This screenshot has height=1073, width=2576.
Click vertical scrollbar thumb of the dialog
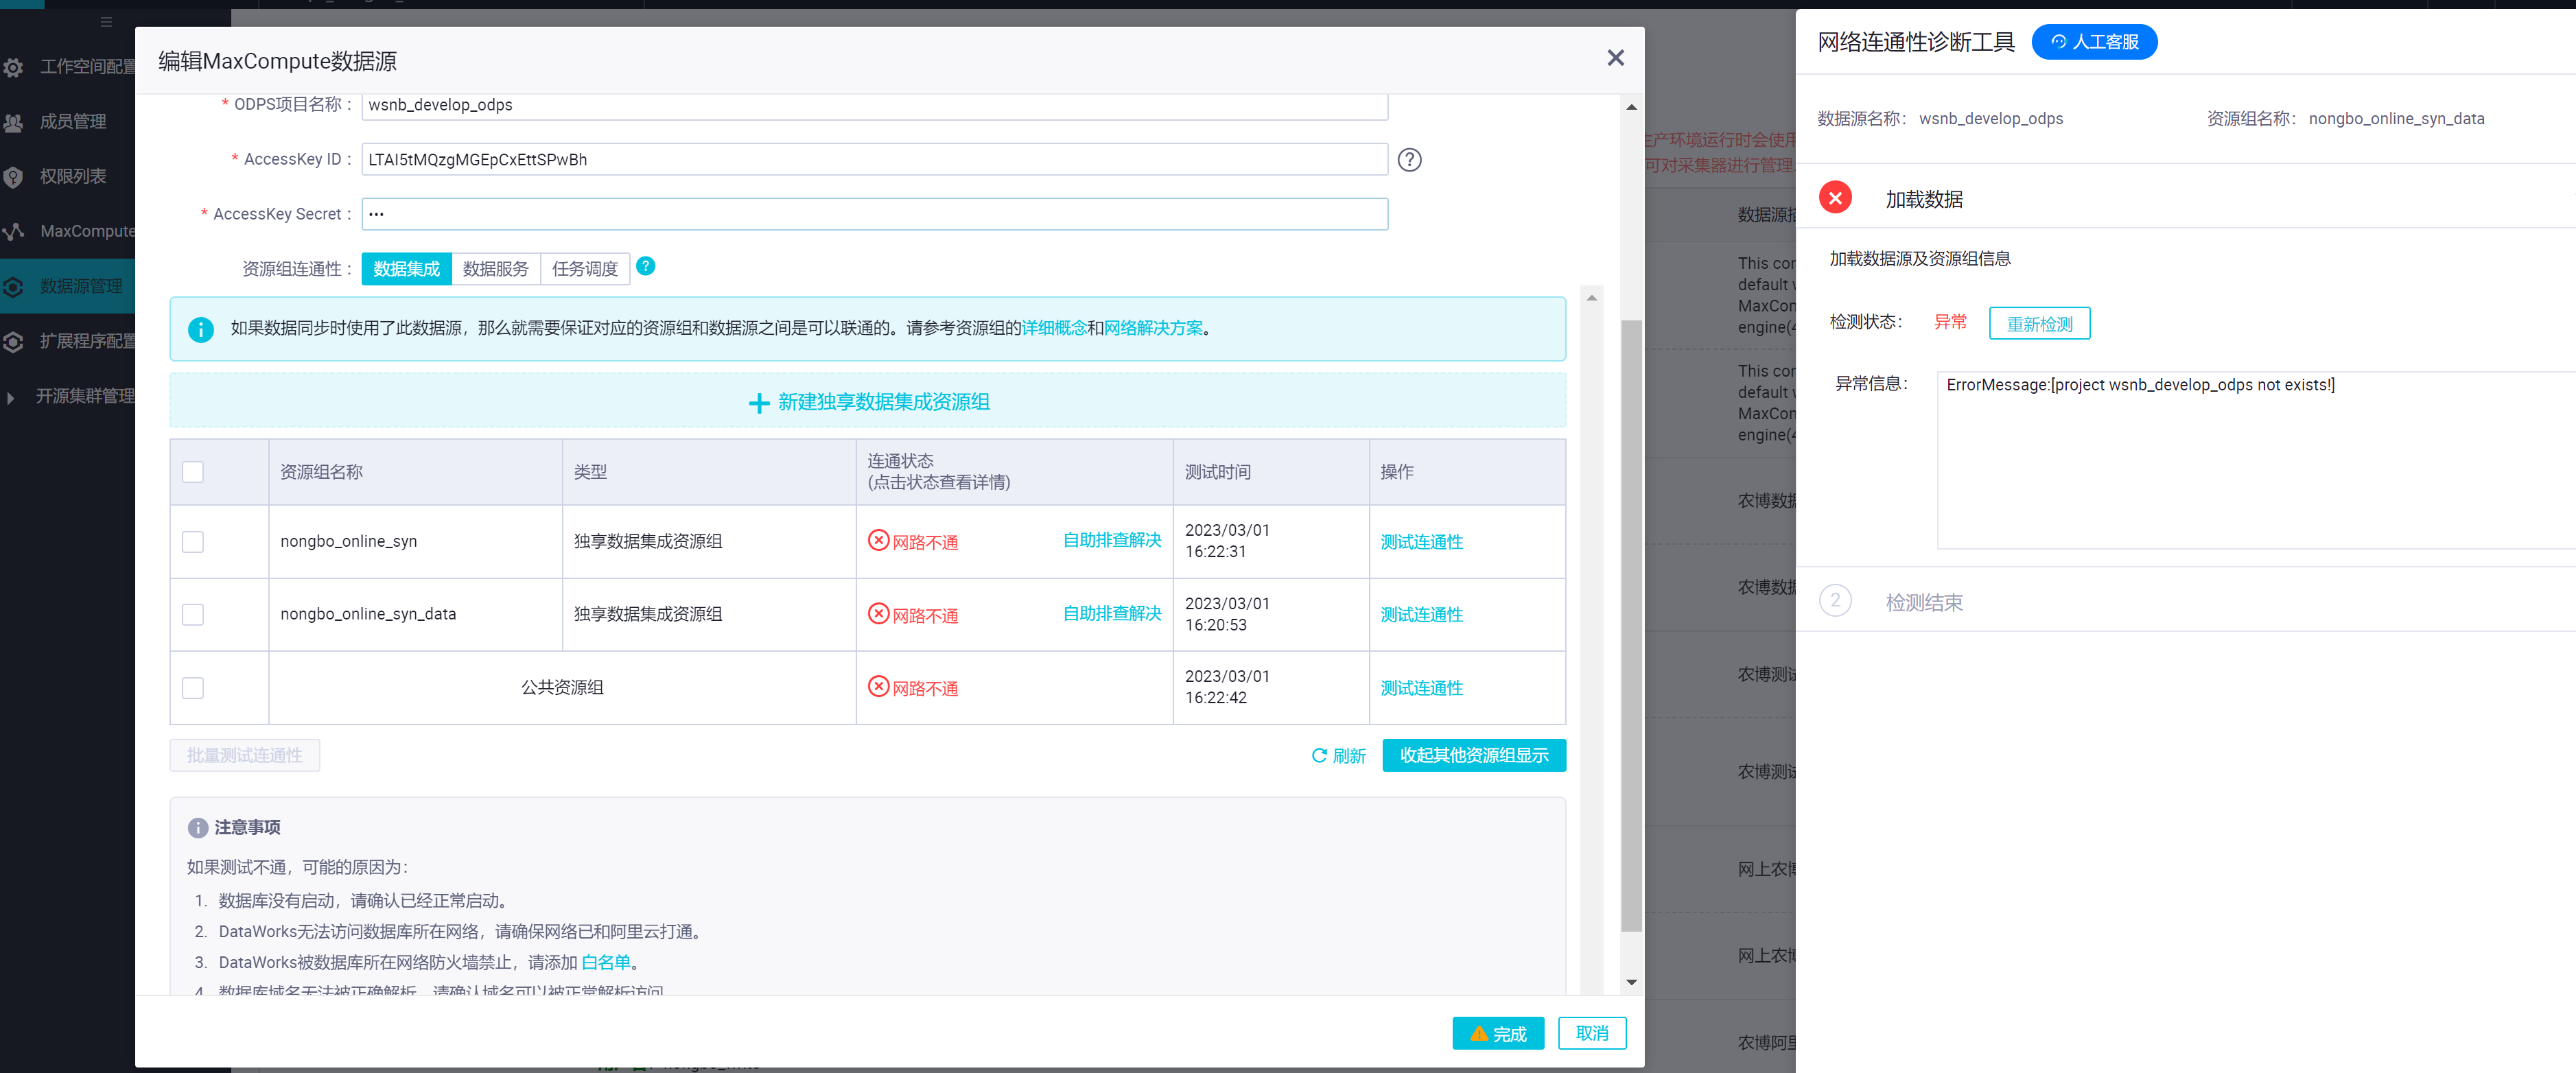click(1631, 625)
